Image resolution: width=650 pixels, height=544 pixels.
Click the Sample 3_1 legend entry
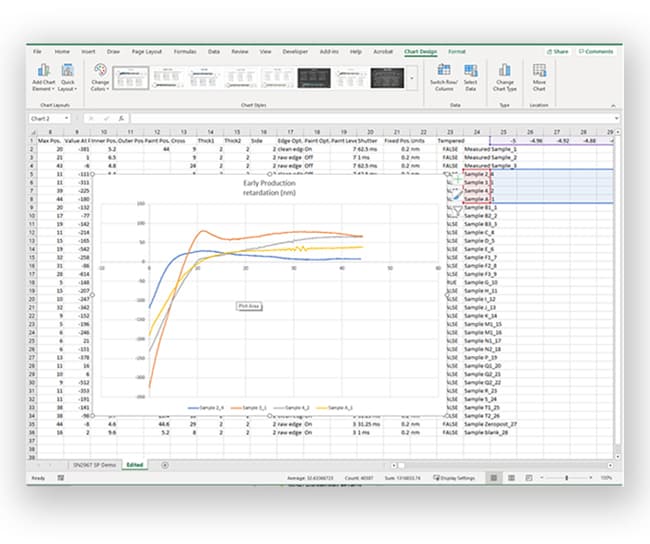click(249, 408)
